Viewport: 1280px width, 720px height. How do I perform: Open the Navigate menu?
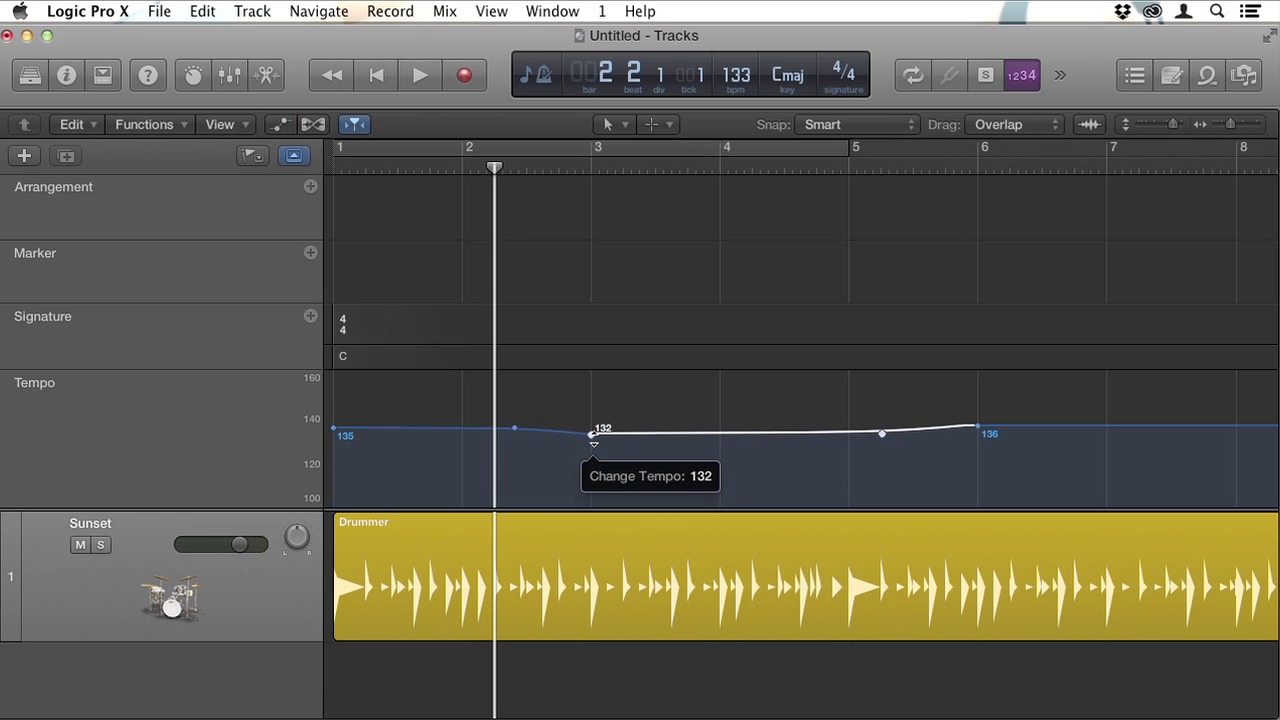(x=318, y=11)
